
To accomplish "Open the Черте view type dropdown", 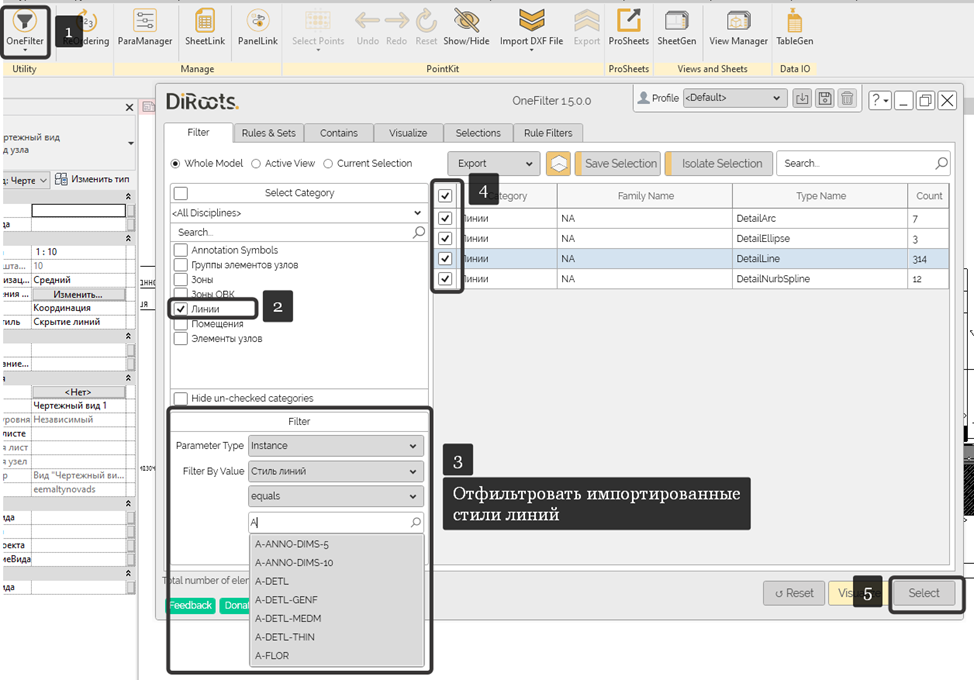I will [25, 180].
